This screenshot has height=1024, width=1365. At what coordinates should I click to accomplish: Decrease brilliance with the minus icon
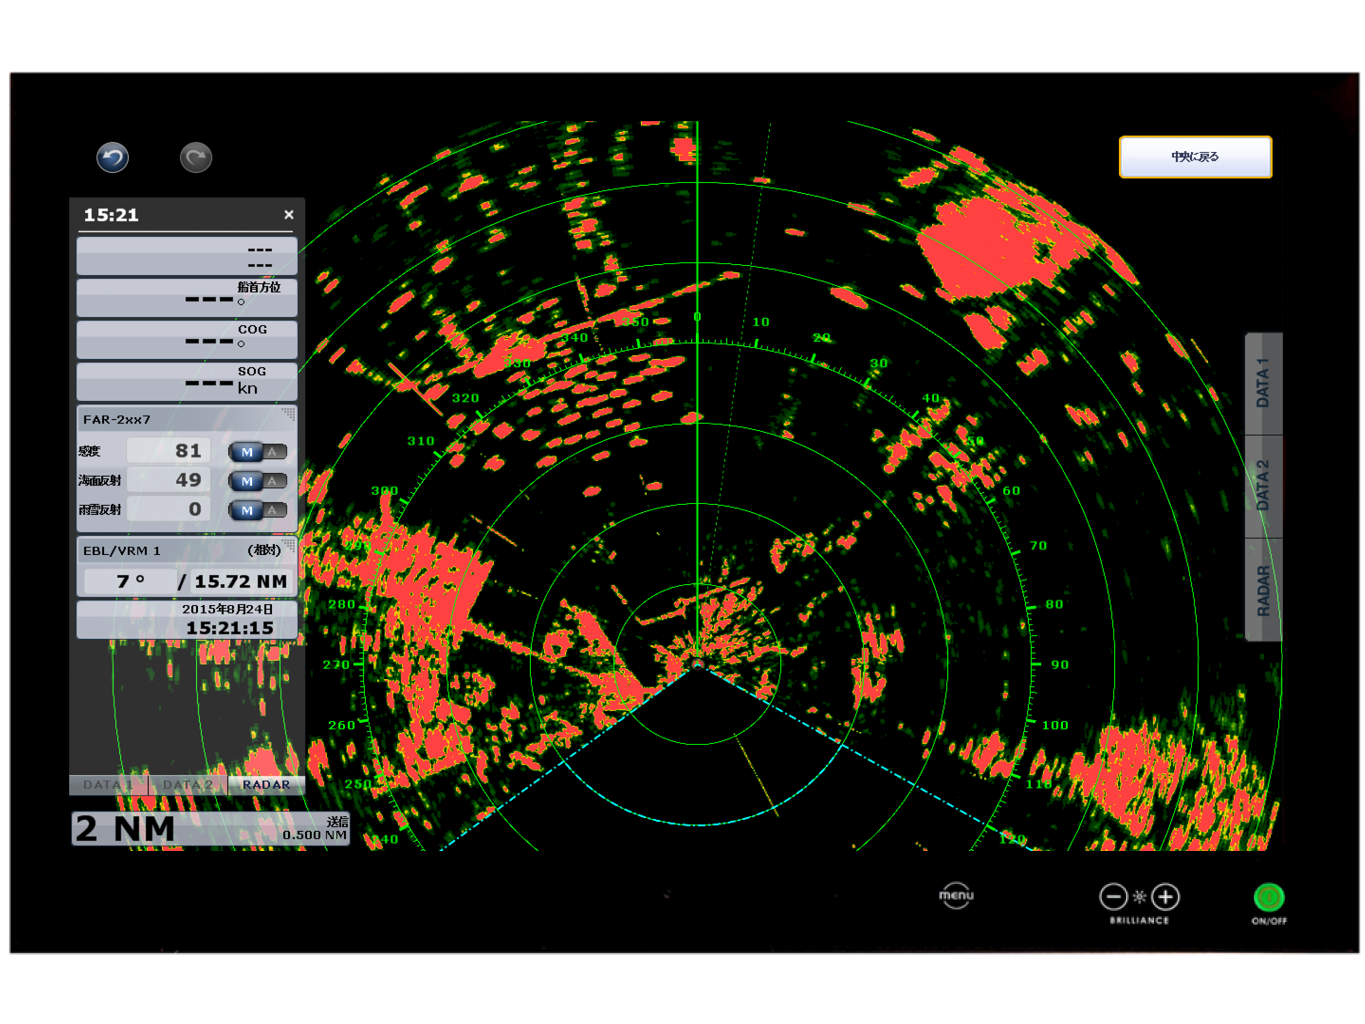point(1113,897)
